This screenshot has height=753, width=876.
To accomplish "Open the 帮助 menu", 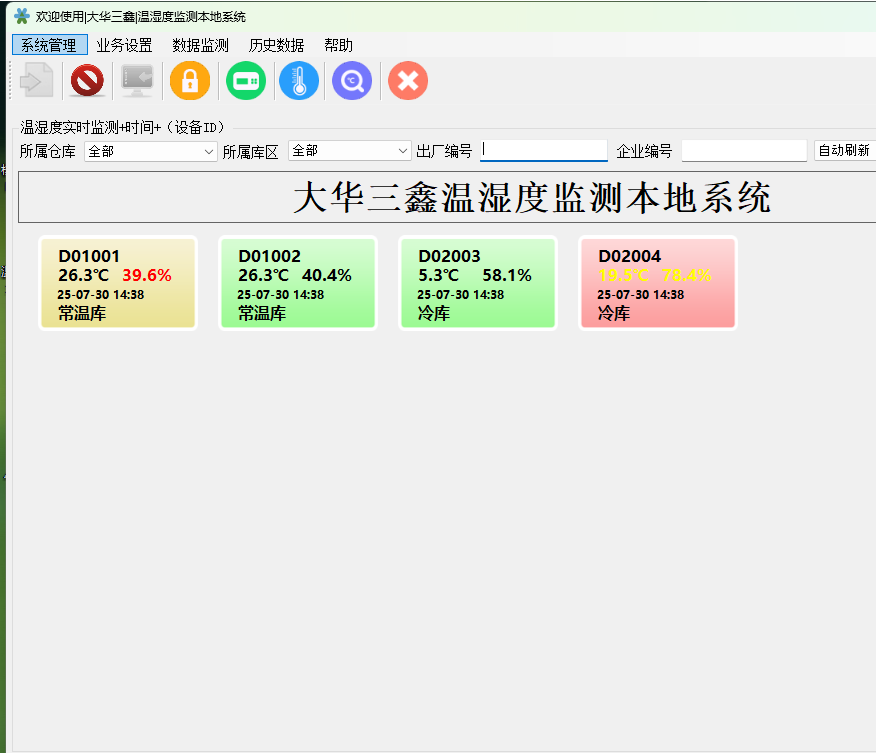I will [338, 45].
